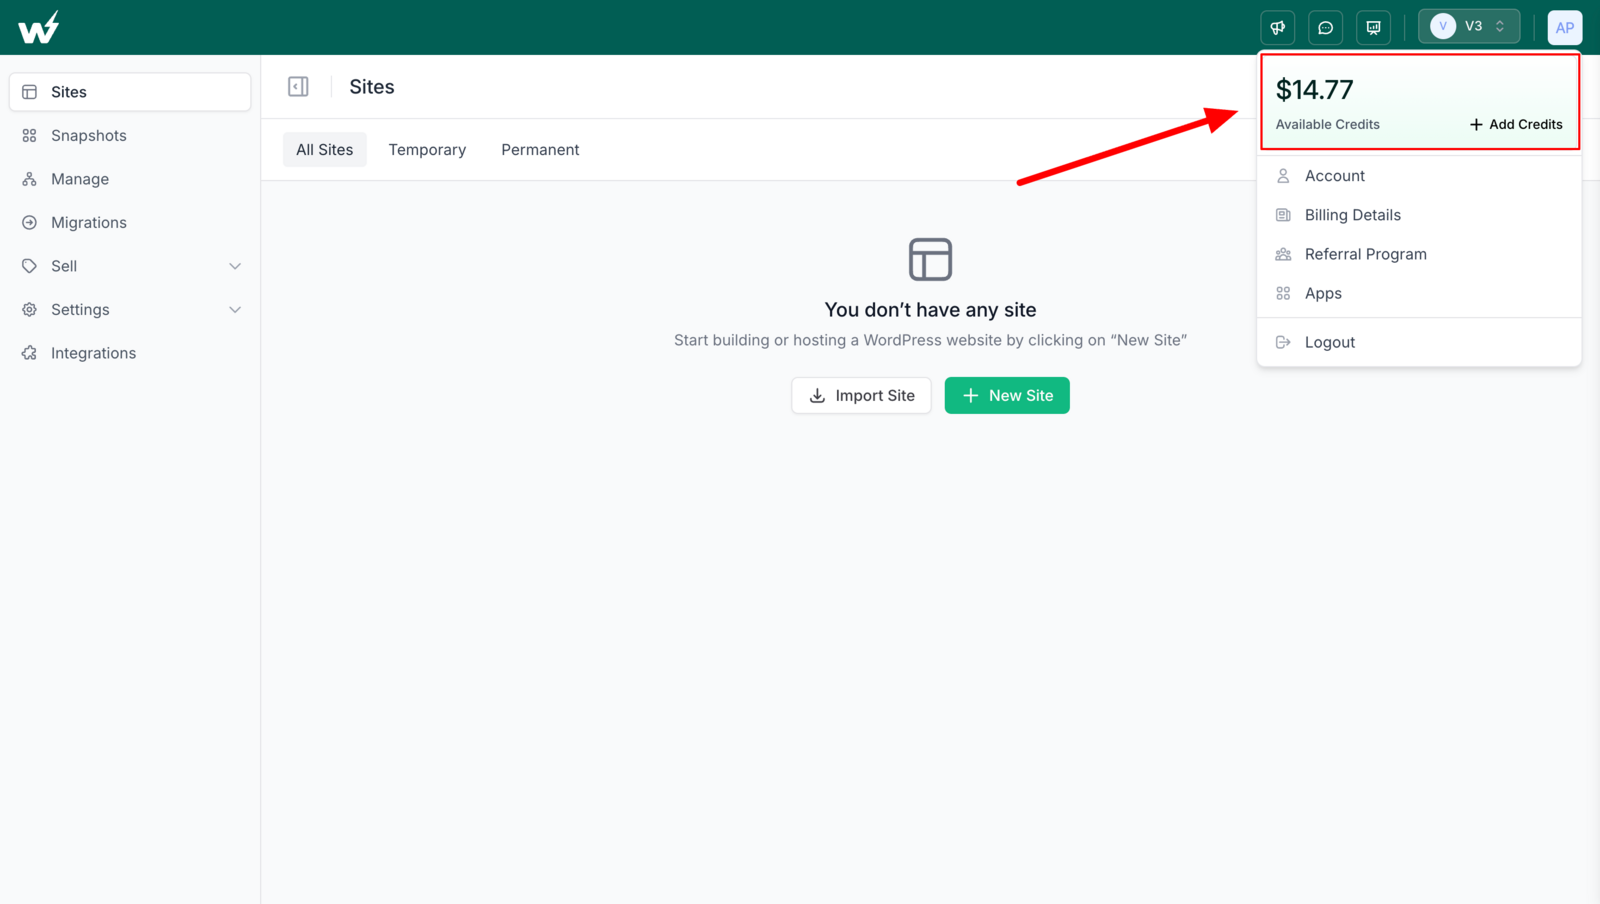This screenshot has height=904, width=1600.
Task: Click the Sites icon in the sidebar
Action: click(30, 92)
